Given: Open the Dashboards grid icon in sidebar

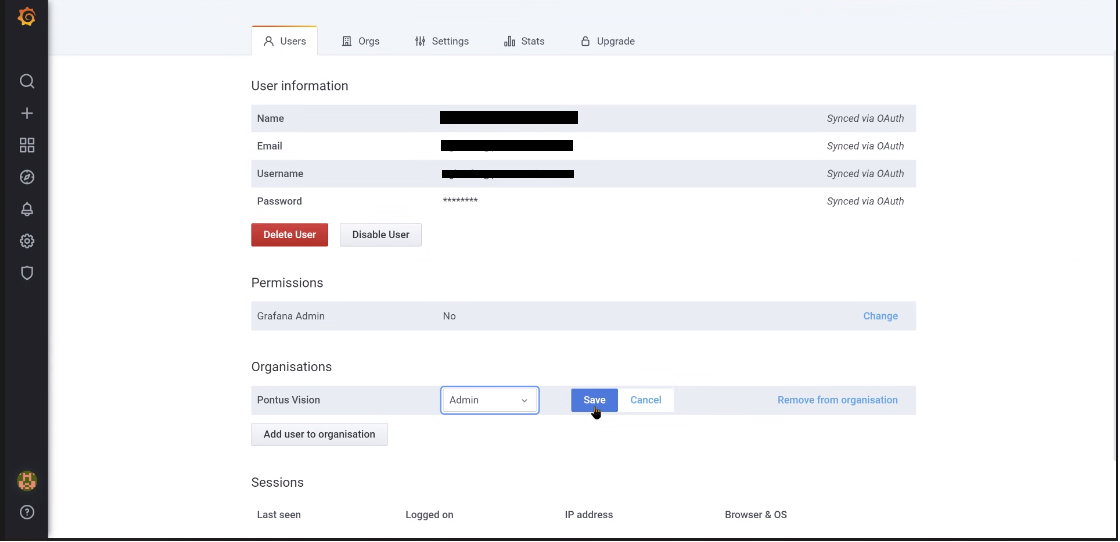Looking at the screenshot, I should [27, 146].
